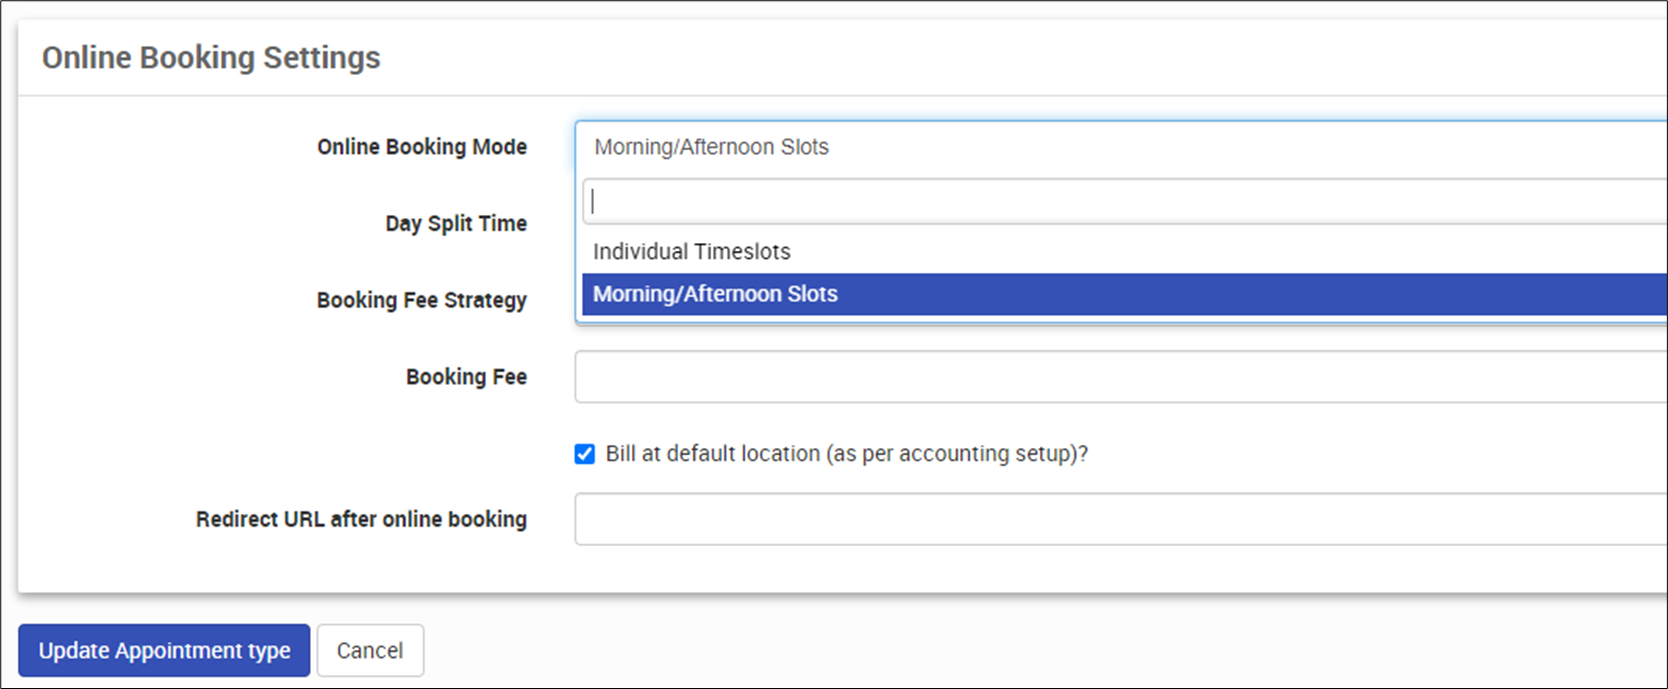Choose the highlighted Morning/Afternoon Slots option
The image size is (1668, 689).
(715, 294)
